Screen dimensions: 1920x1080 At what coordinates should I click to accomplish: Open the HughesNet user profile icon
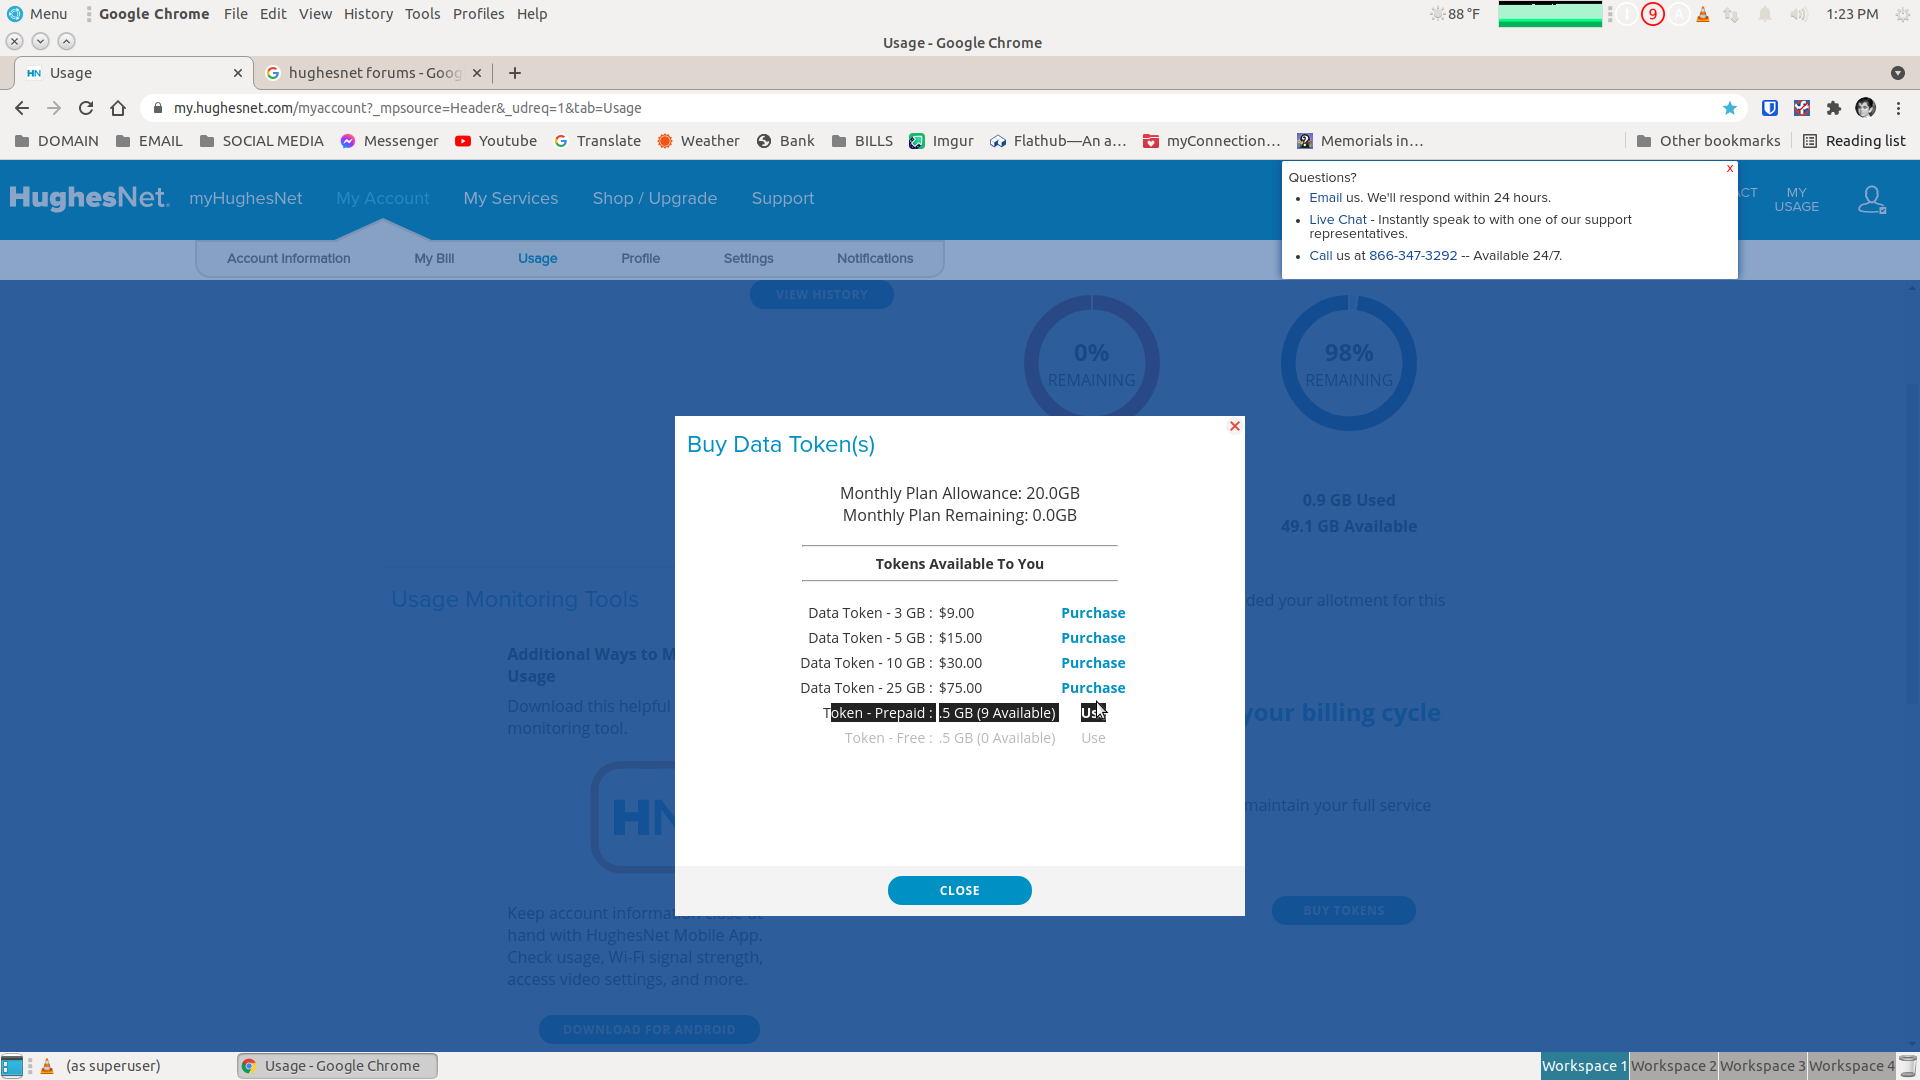[x=1871, y=200]
